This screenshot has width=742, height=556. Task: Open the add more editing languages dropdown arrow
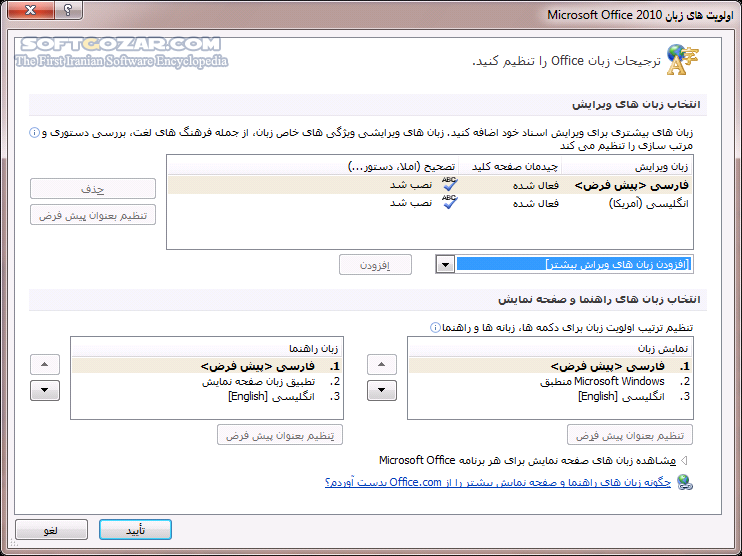point(445,265)
